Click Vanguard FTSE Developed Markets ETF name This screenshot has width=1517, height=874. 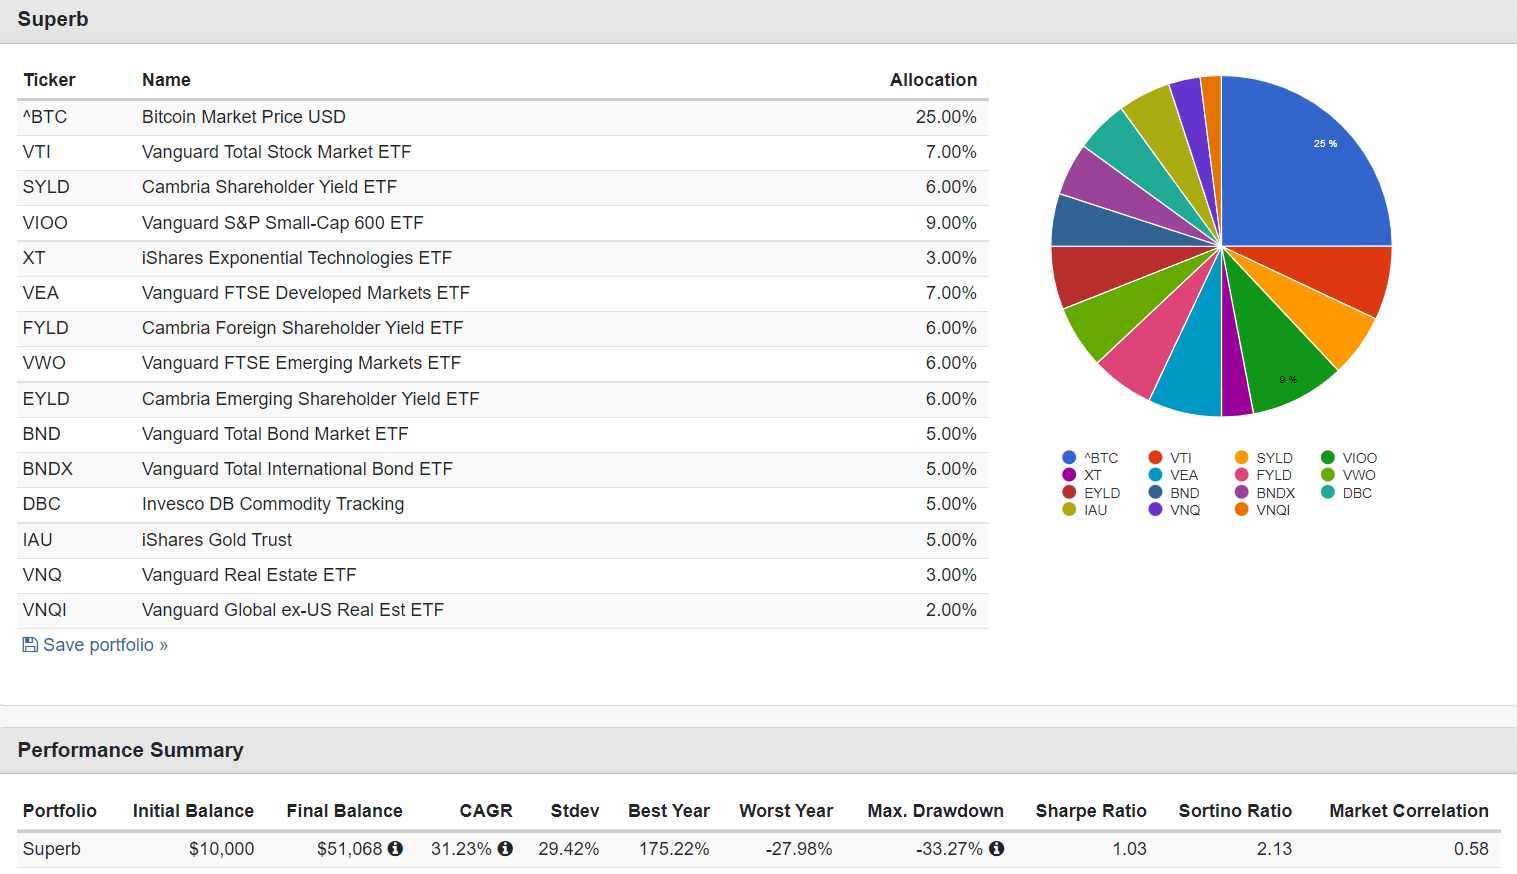point(306,293)
